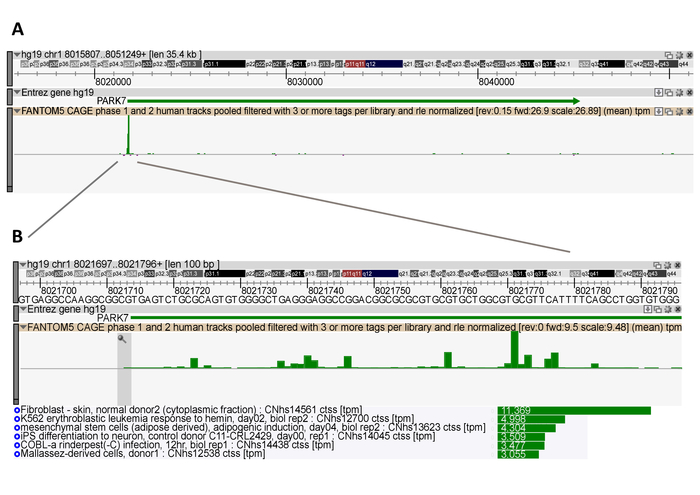Click the blue circle beside Fibroblast - skin row
Screen dimensions: 700x495
point(17,410)
